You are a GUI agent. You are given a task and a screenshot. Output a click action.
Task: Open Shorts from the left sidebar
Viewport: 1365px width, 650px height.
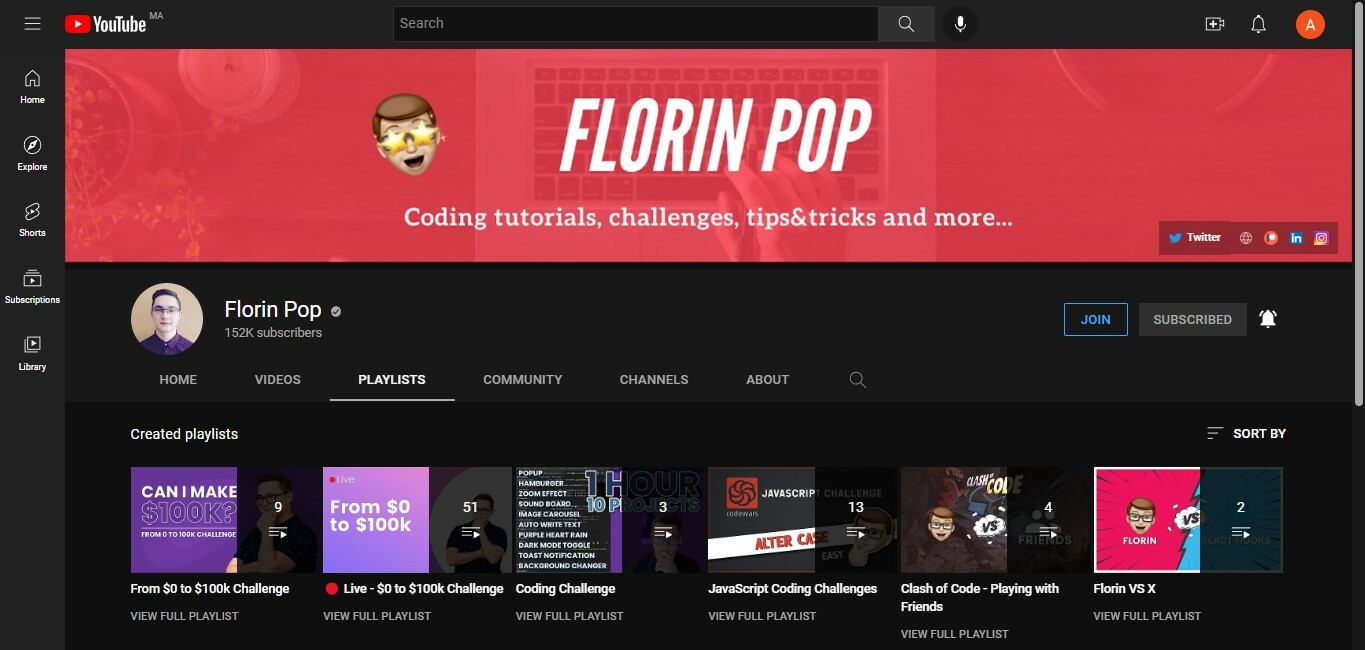(x=31, y=218)
